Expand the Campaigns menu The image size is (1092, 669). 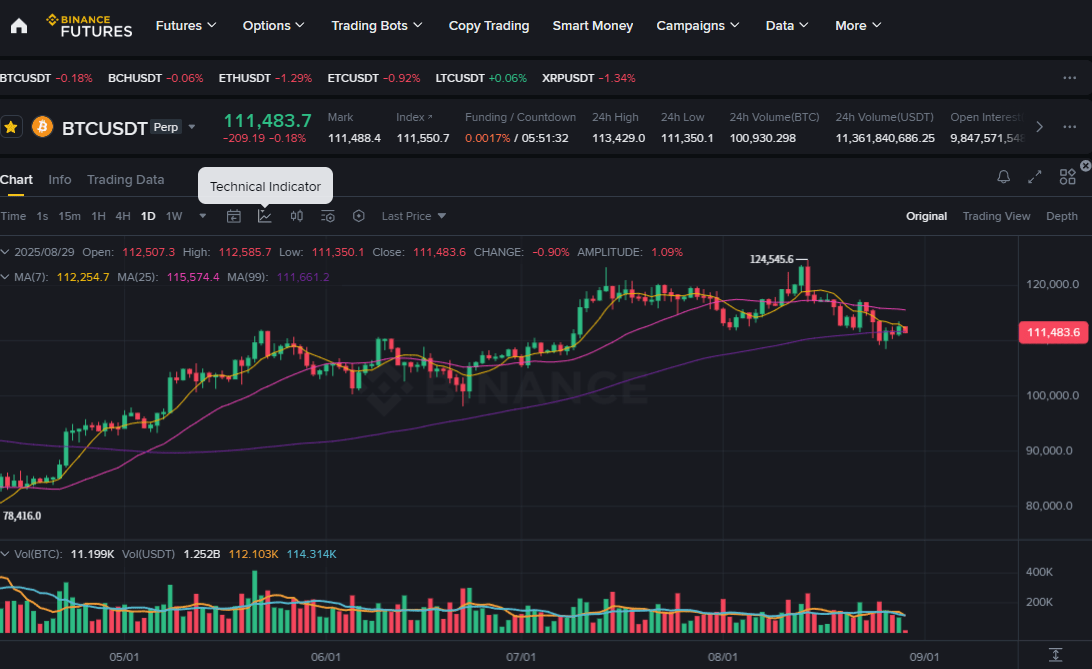(x=698, y=26)
